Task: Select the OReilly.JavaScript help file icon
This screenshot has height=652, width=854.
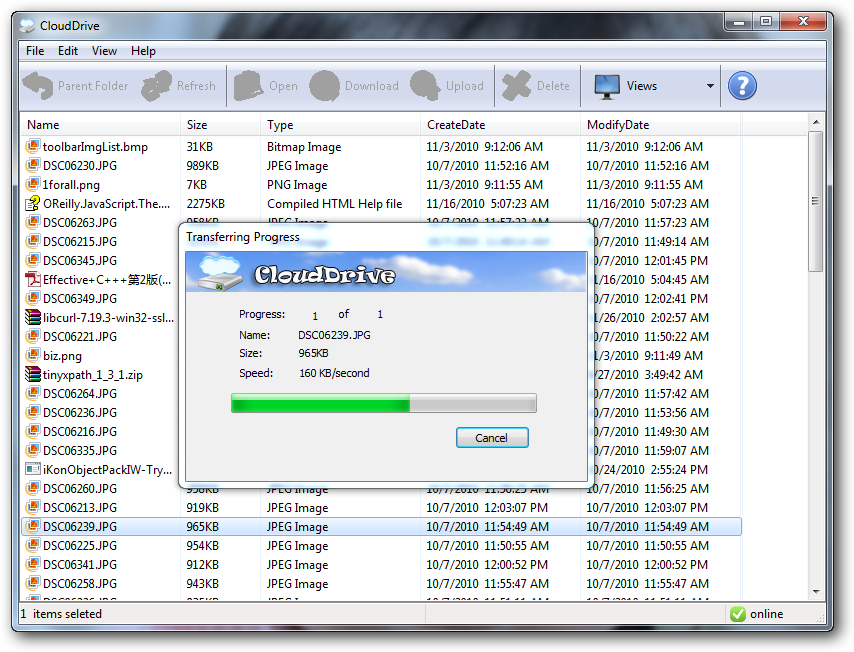Action: tap(33, 203)
